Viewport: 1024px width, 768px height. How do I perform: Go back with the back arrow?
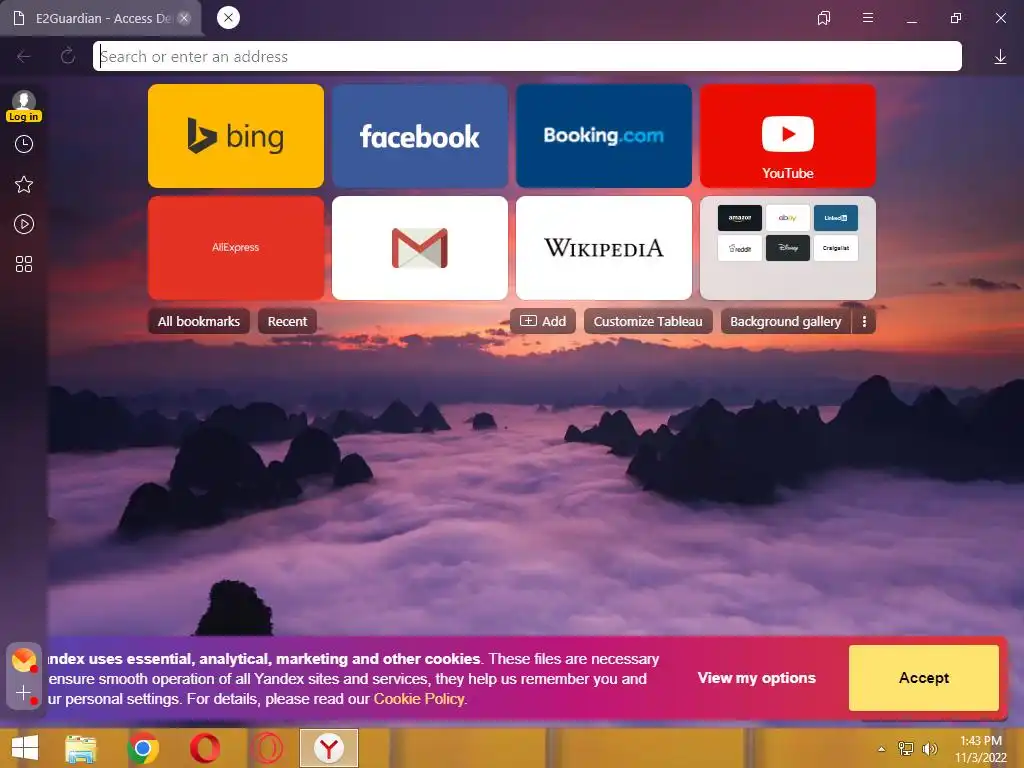pyautogui.click(x=24, y=57)
